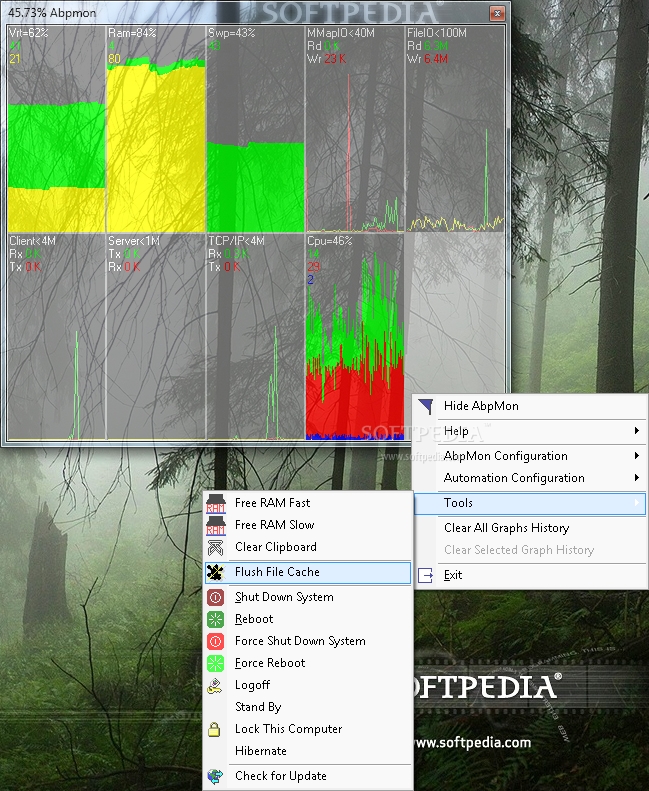This screenshot has height=791, width=649.
Task: Click the Abpmon window title text
Action: pos(52,13)
